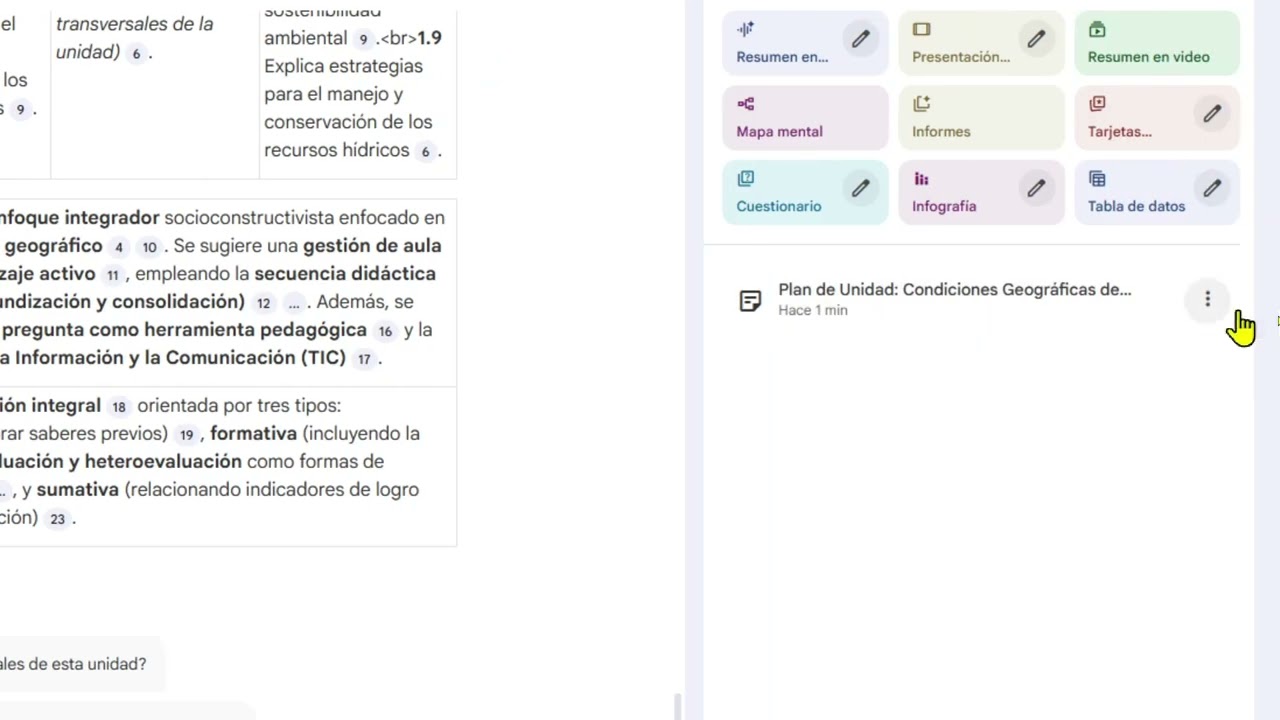This screenshot has height=720, width=1280.
Task: Open the Presentación card
Action: [x=981, y=43]
